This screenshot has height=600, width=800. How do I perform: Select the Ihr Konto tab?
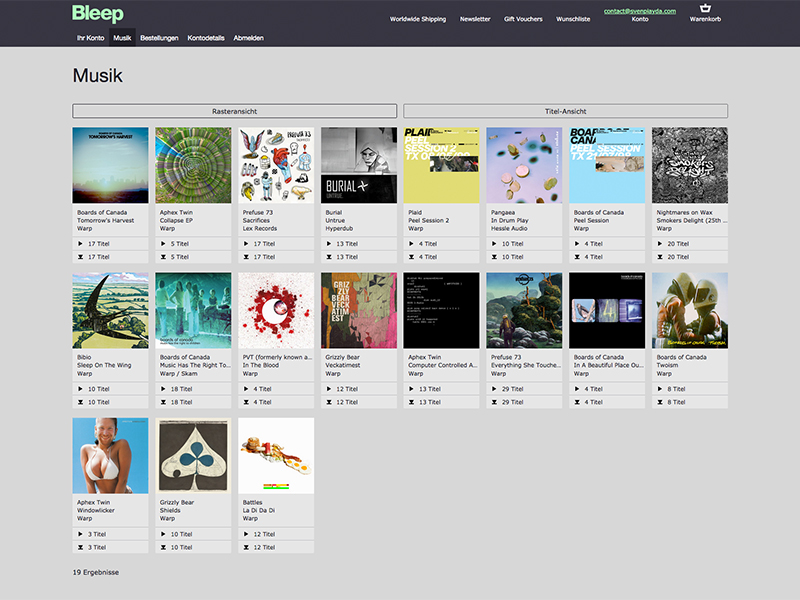[90, 38]
